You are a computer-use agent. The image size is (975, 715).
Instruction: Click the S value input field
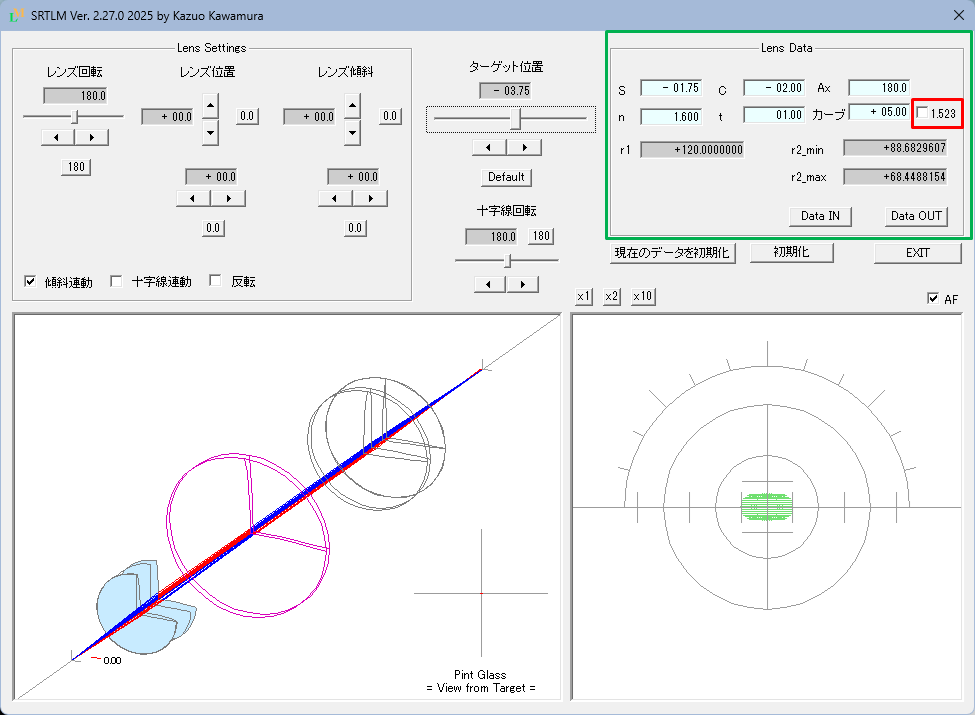(x=672, y=88)
